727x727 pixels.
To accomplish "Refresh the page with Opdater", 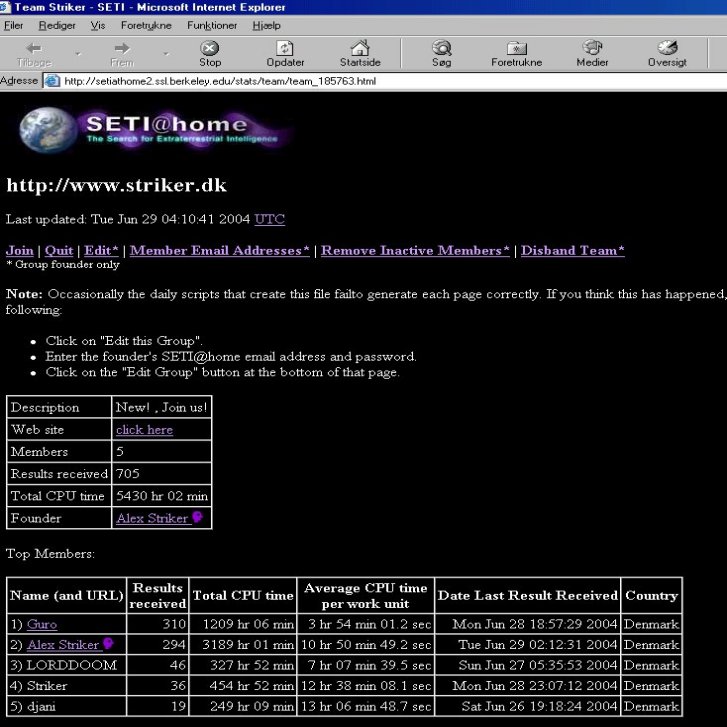I will 285,53.
